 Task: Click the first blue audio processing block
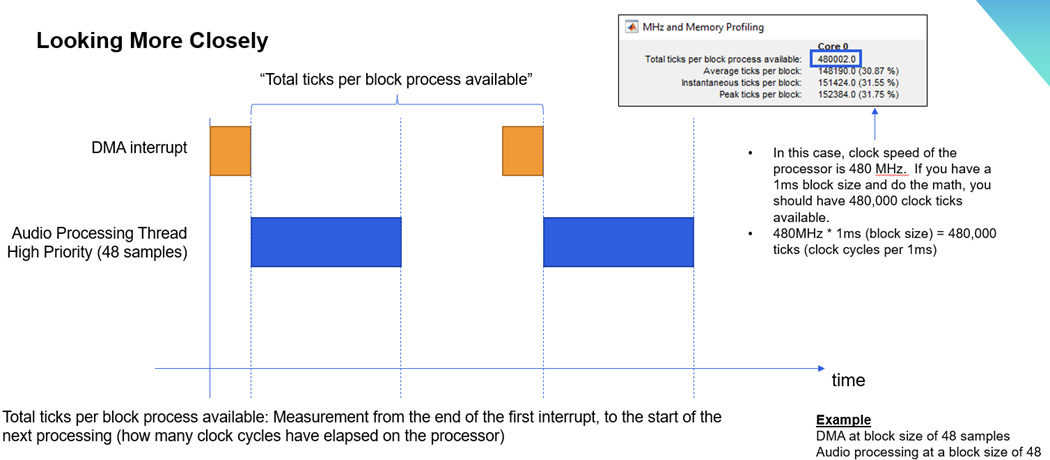pyautogui.click(x=325, y=242)
